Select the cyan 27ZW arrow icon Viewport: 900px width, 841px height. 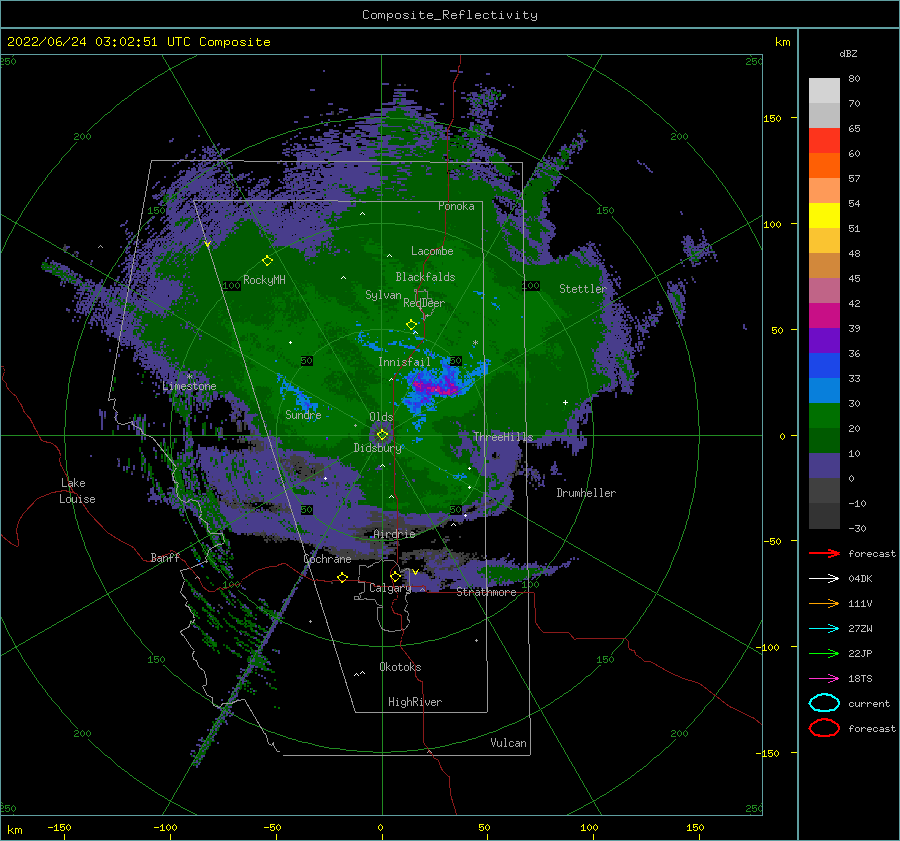(x=824, y=629)
